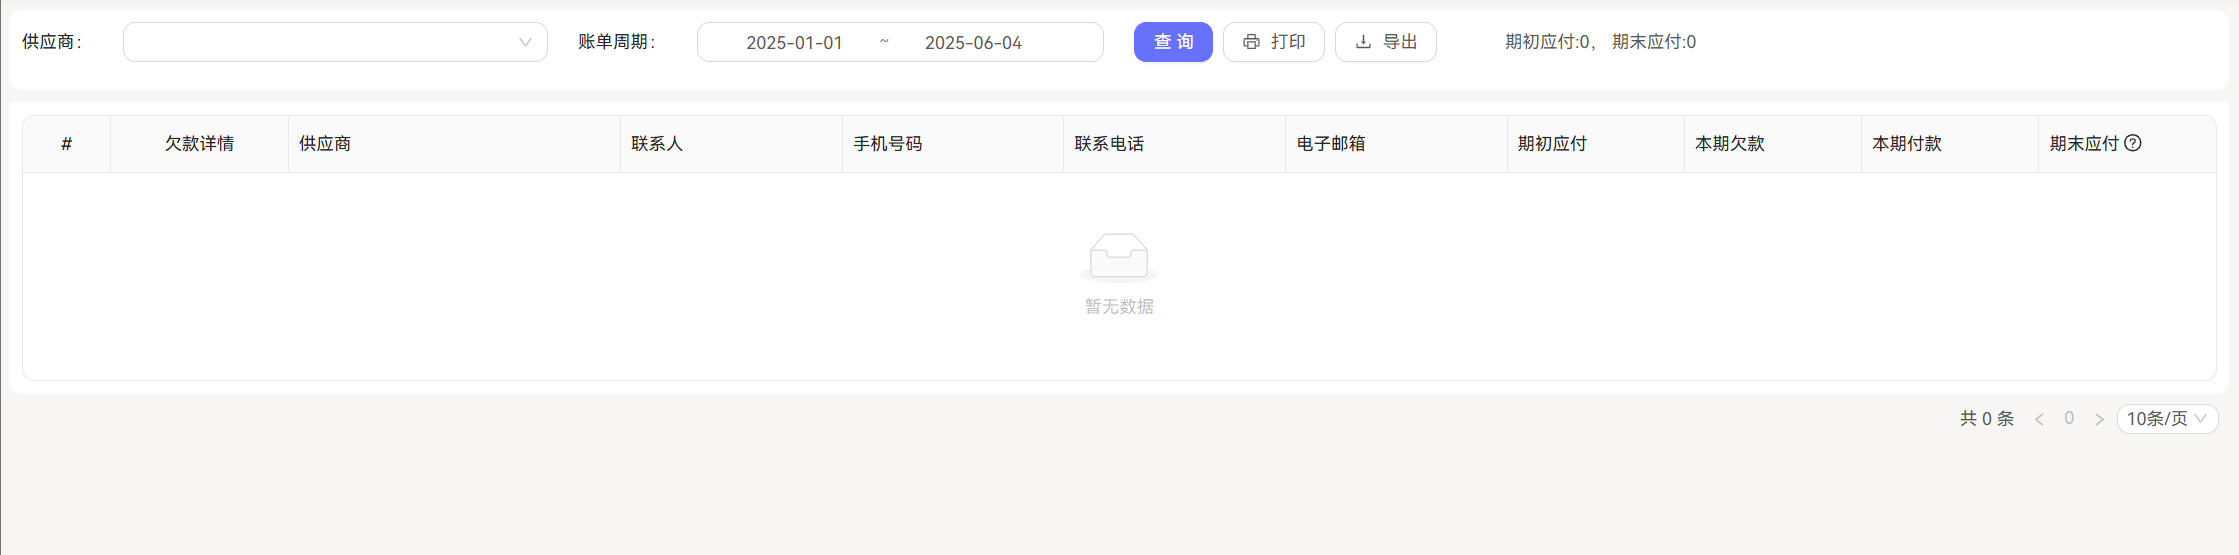Screen dimensions: 2239x555
Task: Click the help icon beside 期末应付
Action: pos(2133,143)
